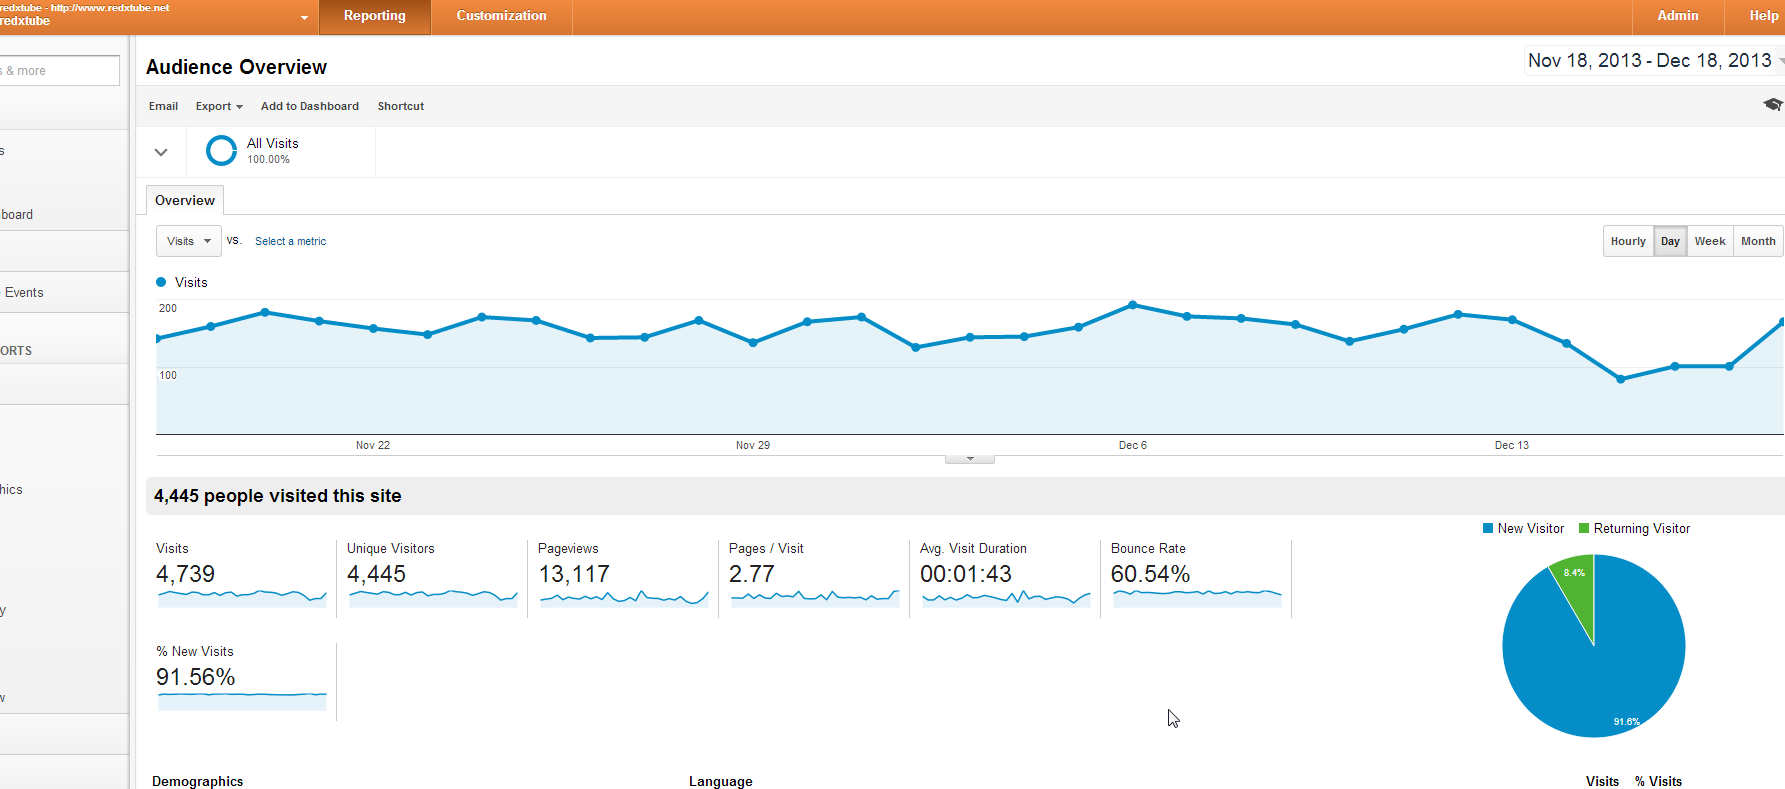This screenshot has width=1785, height=789.
Task: Click the graduation cap education icon
Action: (1772, 105)
